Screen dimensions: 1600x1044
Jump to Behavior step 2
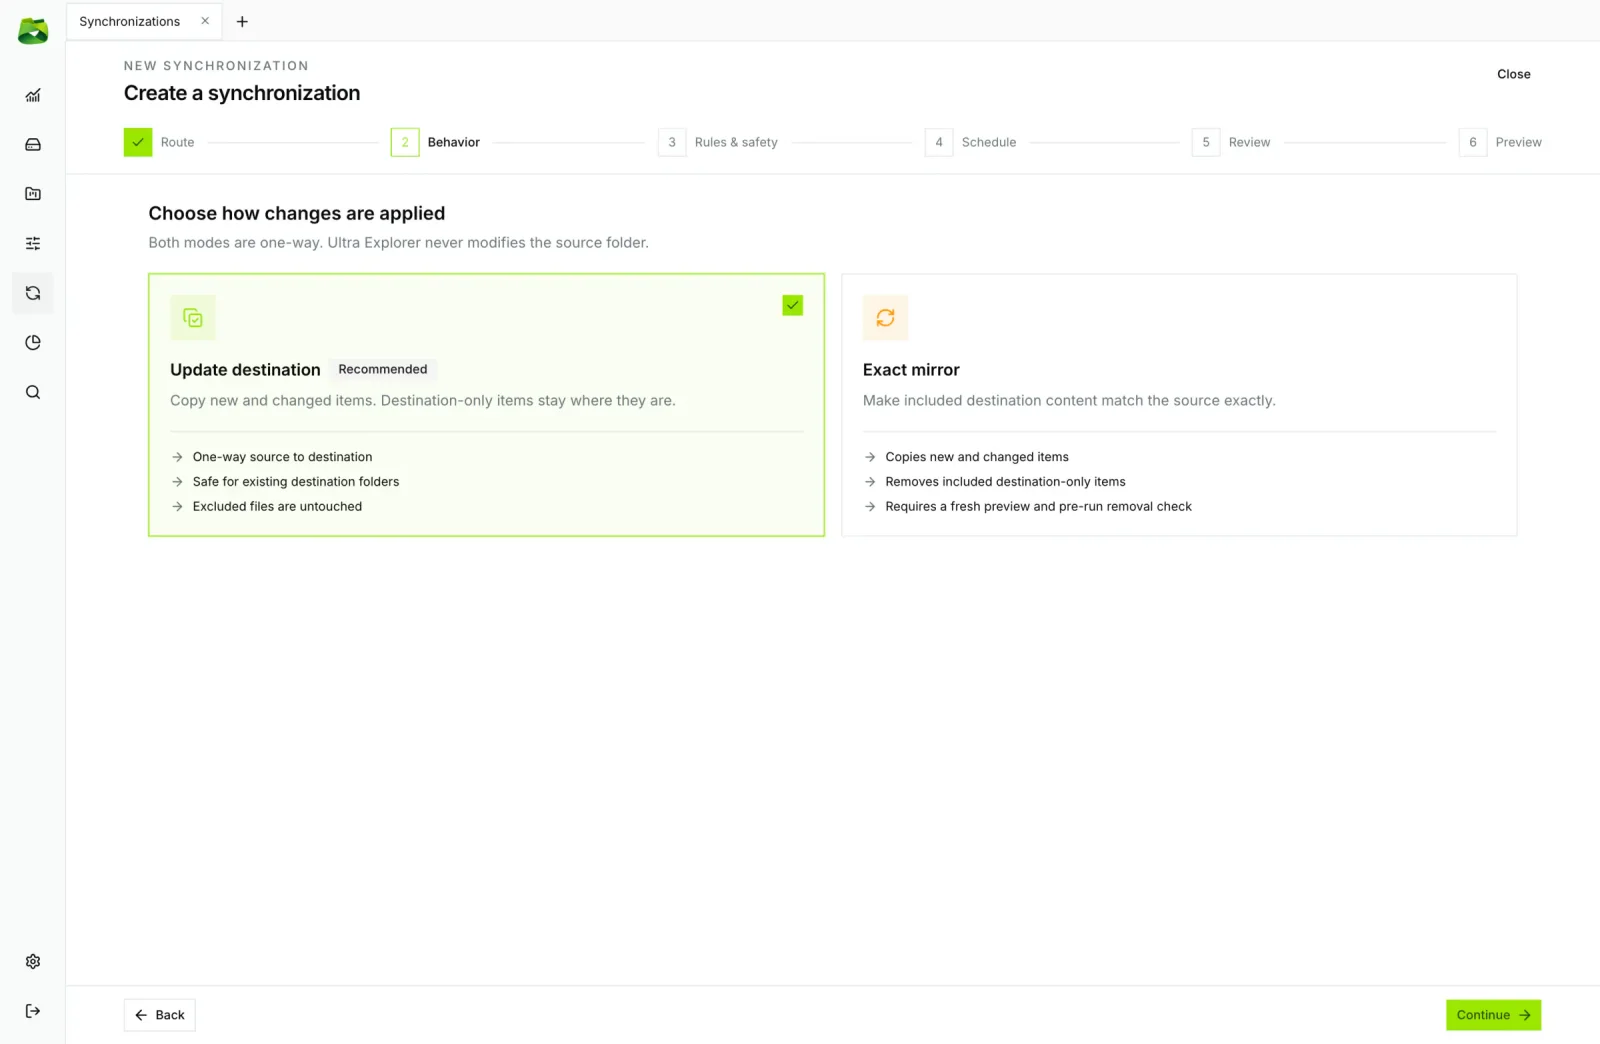436,142
